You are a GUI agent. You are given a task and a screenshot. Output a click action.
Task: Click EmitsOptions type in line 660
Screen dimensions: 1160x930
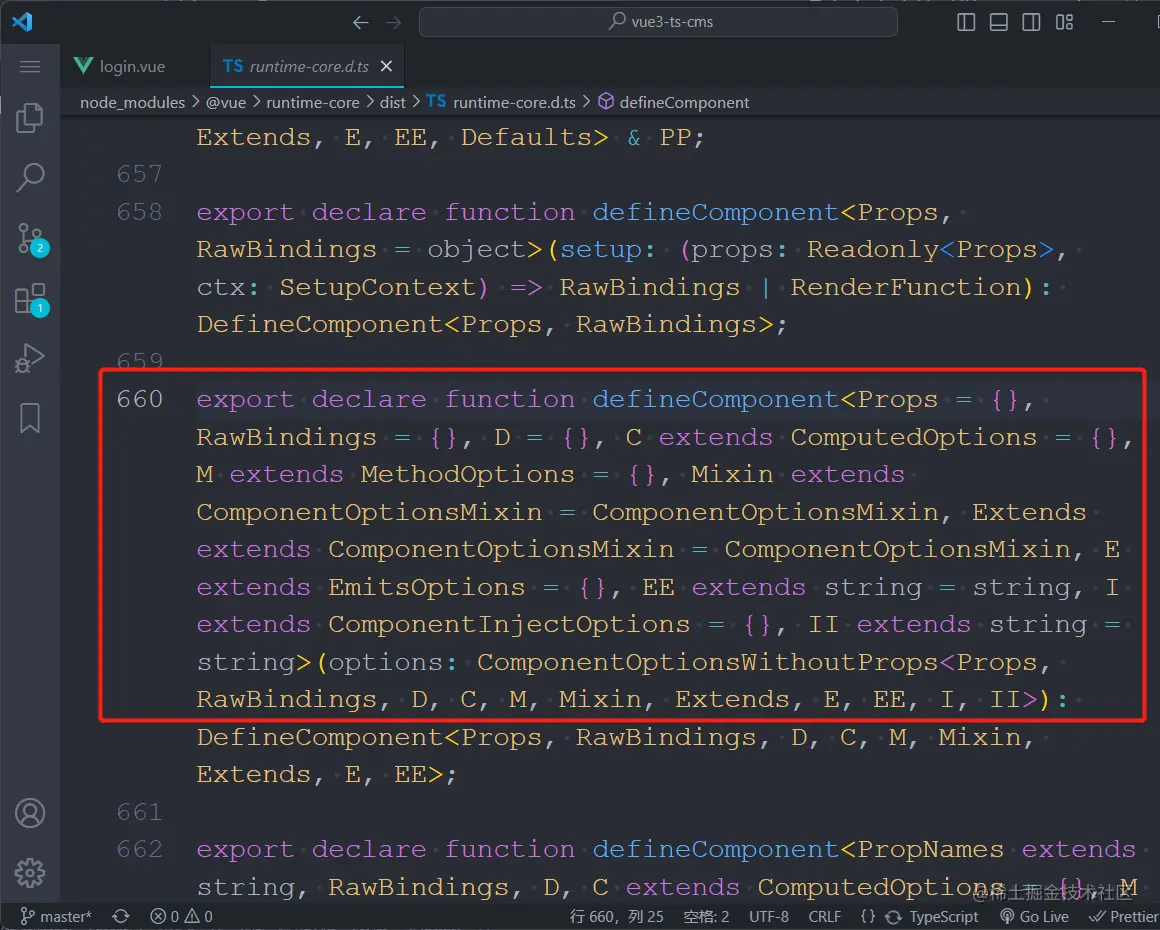click(x=427, y=587)
